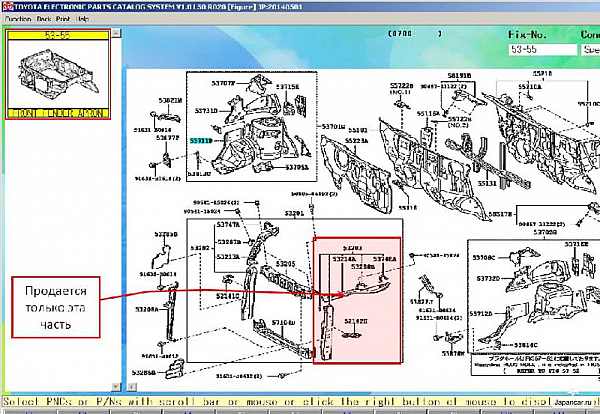Select part code 53814C in diagram

click(526, 345)
